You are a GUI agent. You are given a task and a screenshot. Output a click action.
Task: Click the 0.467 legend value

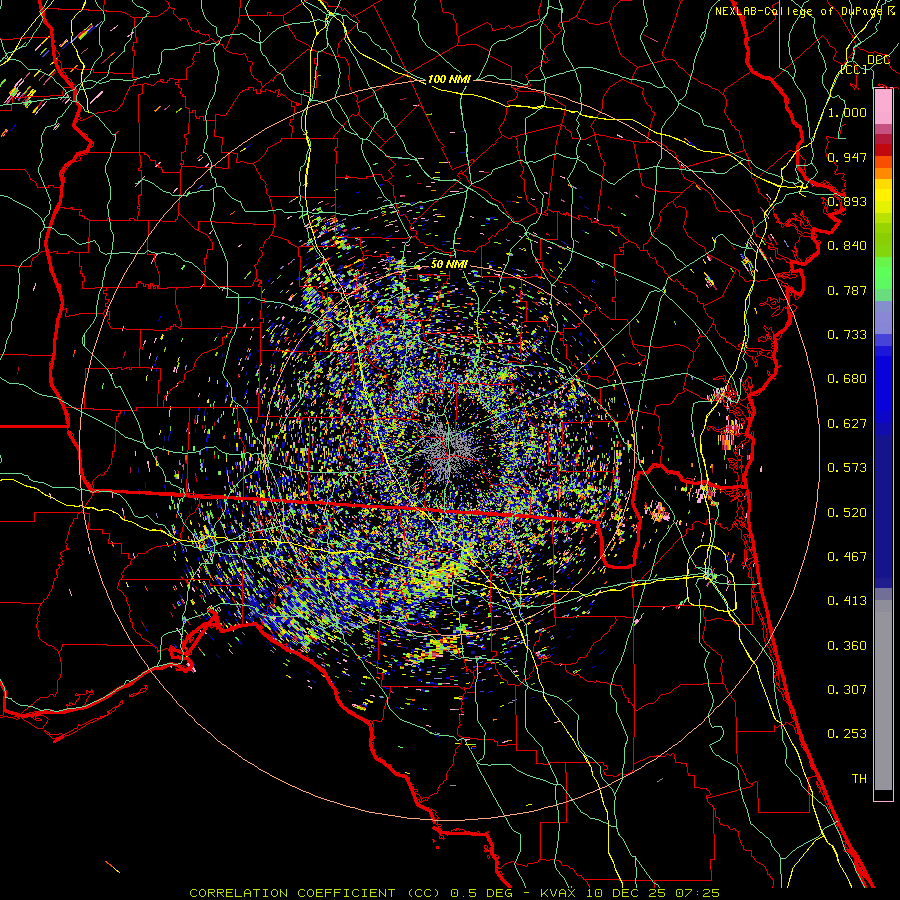[847, 557]
